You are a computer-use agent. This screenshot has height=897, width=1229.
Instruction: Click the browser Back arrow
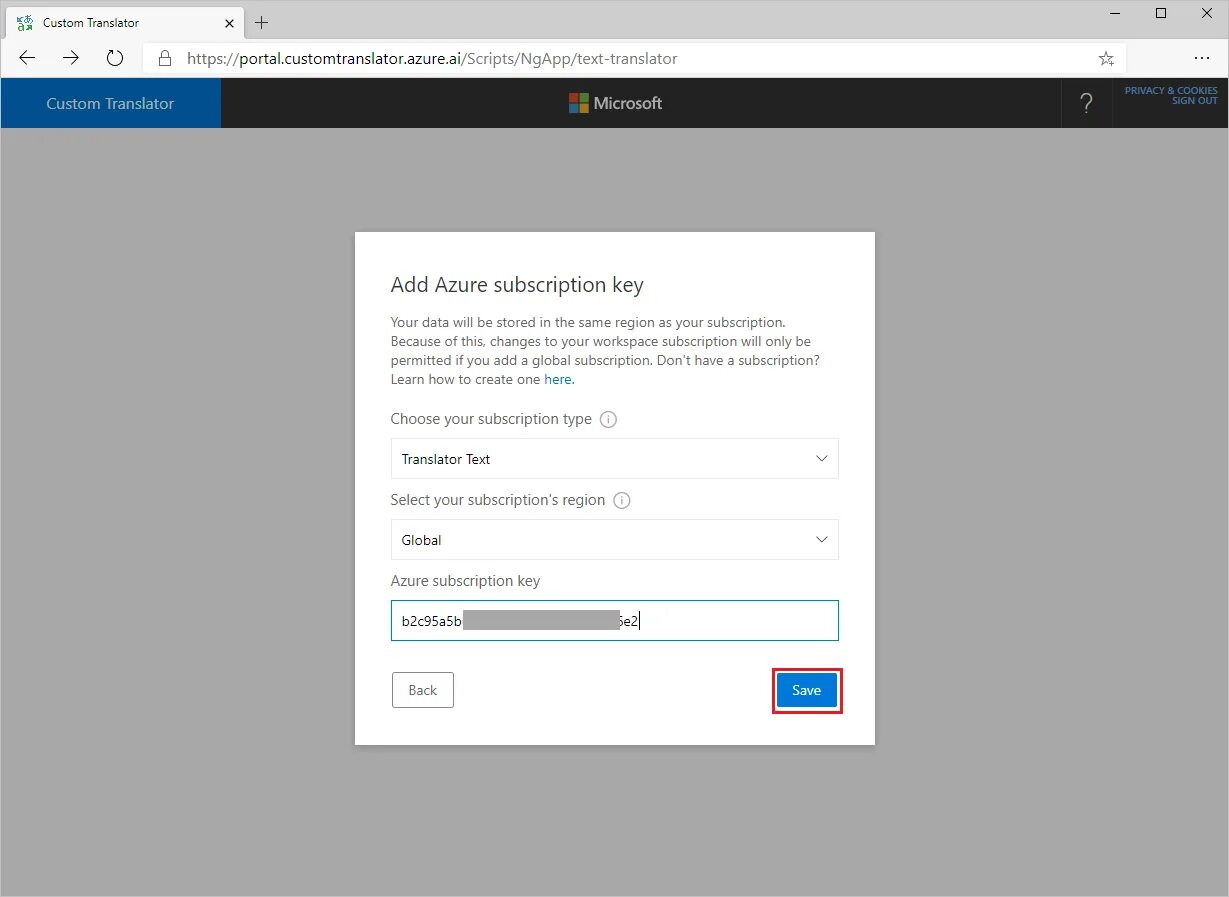click(x=27, y=58)
